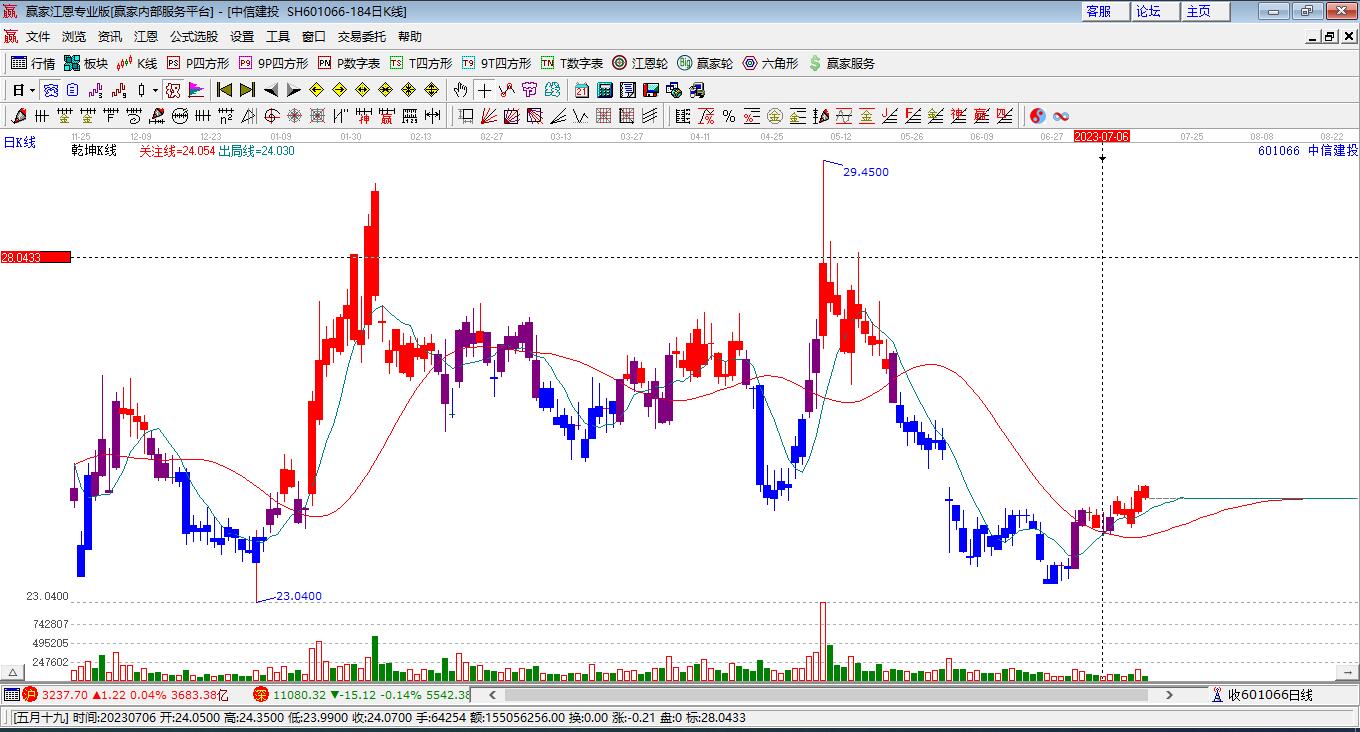Select the hand pan tool

click(460, 90)
